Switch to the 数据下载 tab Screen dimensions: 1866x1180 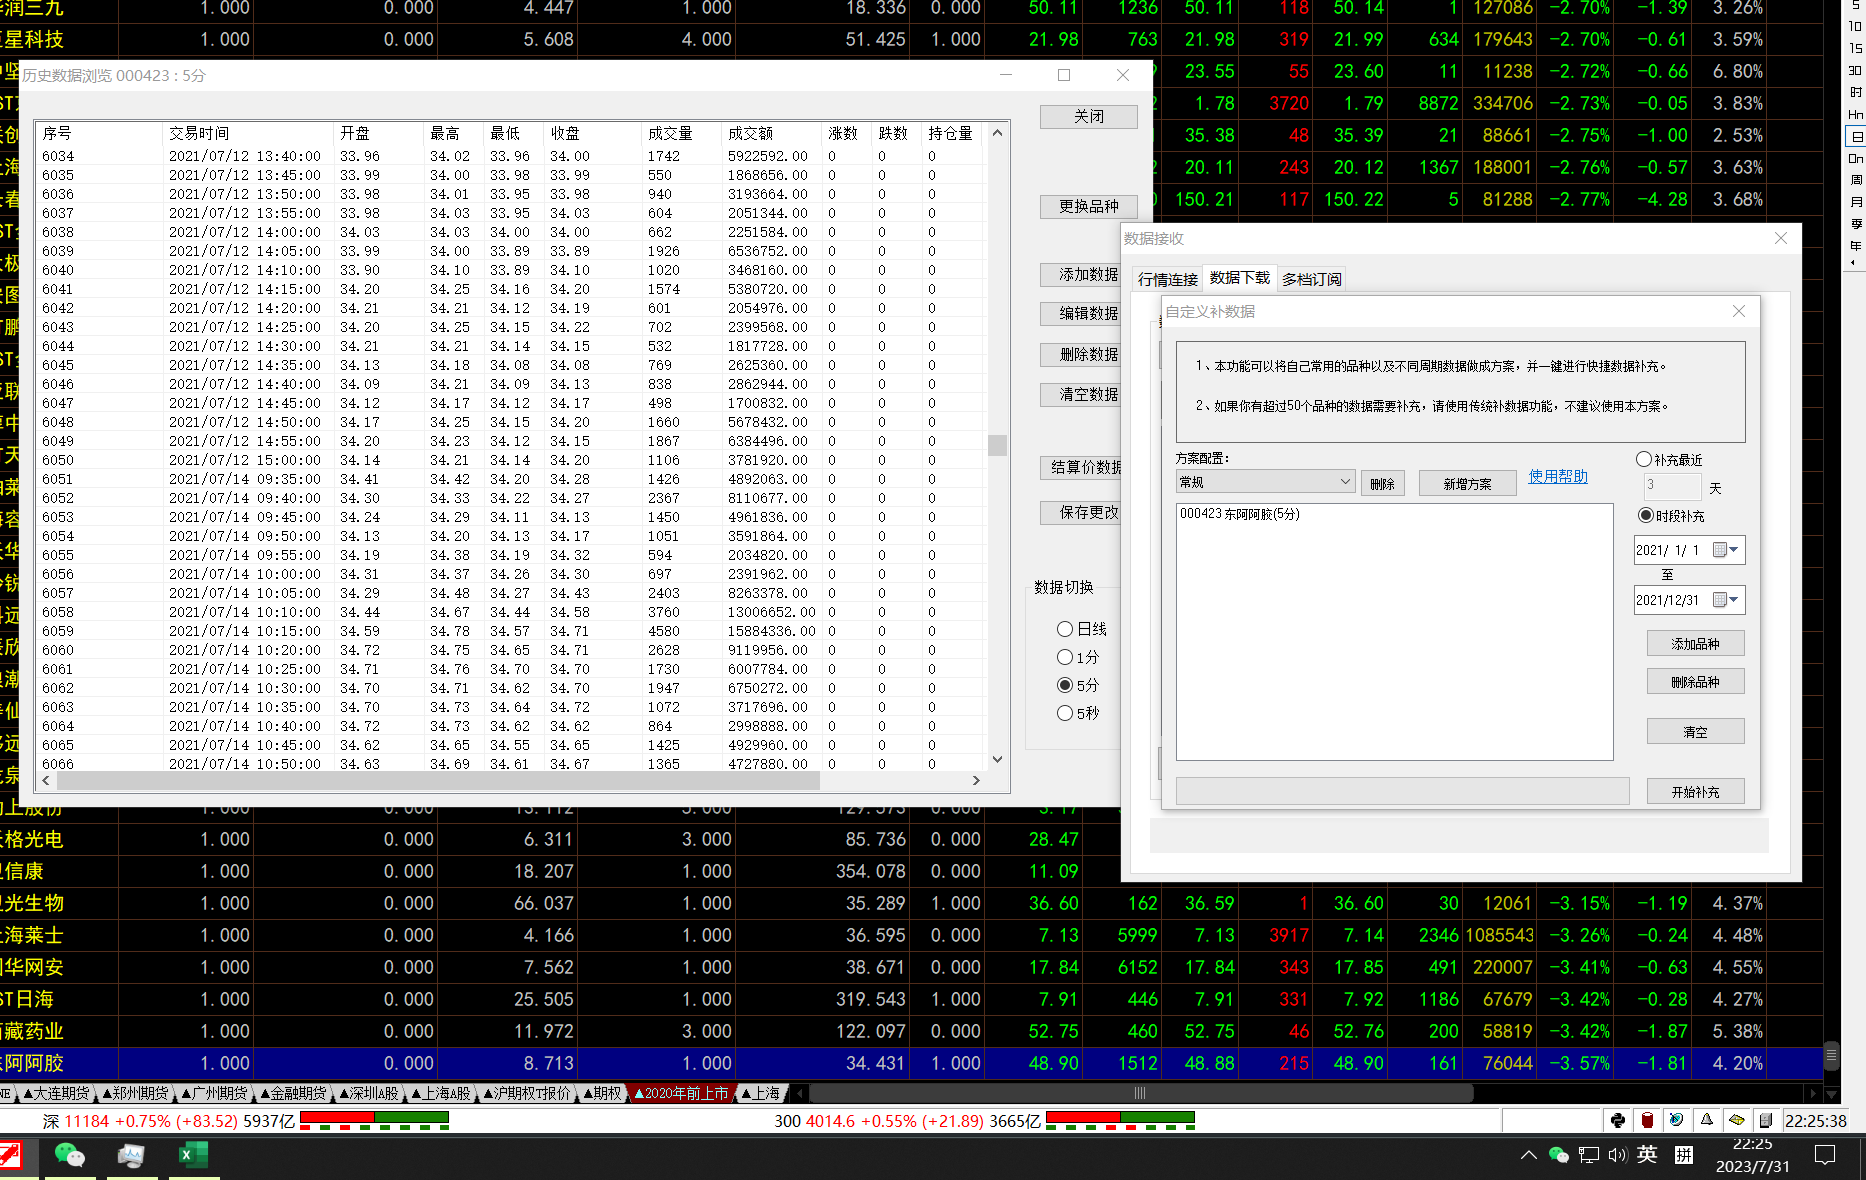[x=1240, y=278]
